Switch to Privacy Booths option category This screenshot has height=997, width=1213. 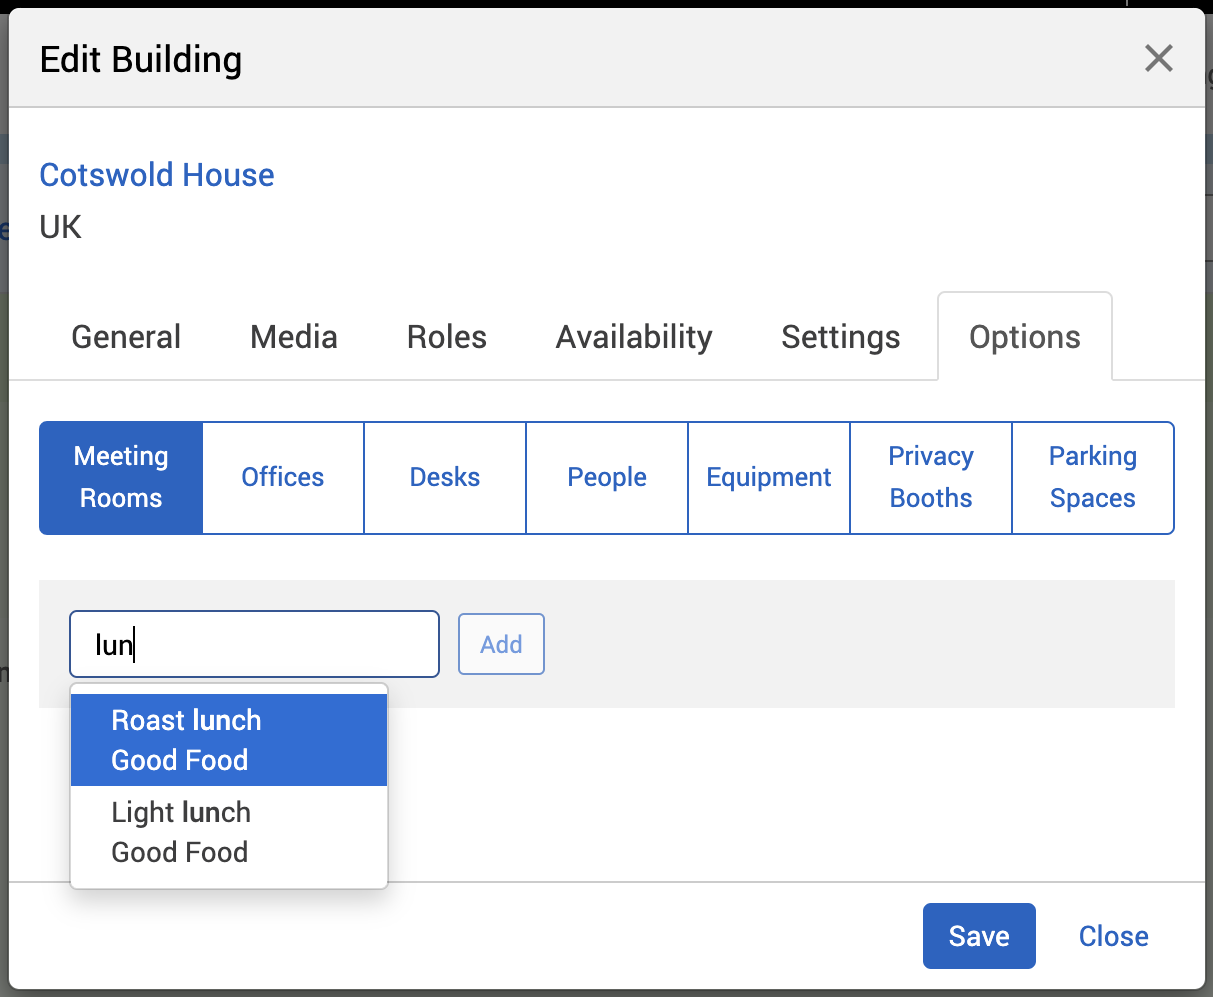pos(931,477)
